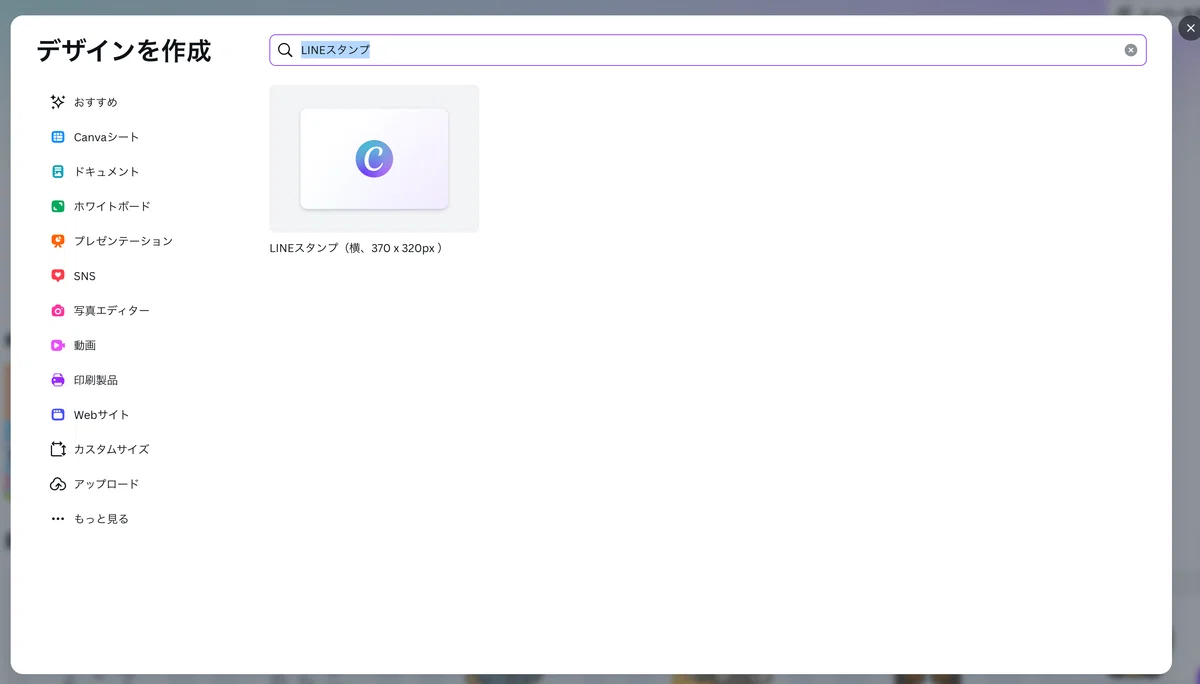Click the 写真エディター camera icon
Screen dimensions: 1200x684
coord(58,311)
